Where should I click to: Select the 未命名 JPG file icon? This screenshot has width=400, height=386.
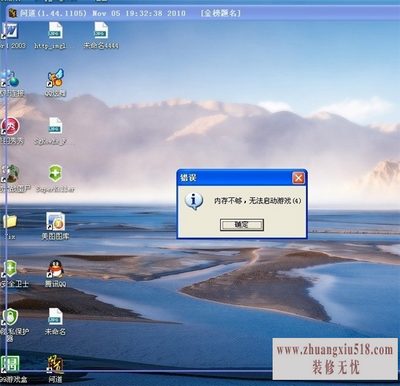[x=55, y=317]
